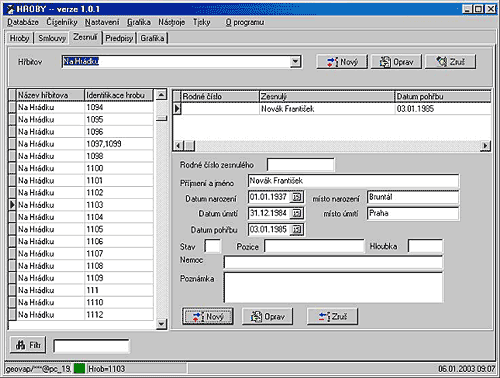Click the bottom Nový button under Poznámka
This screenshot has height=378, width=500.
[208, 316]
